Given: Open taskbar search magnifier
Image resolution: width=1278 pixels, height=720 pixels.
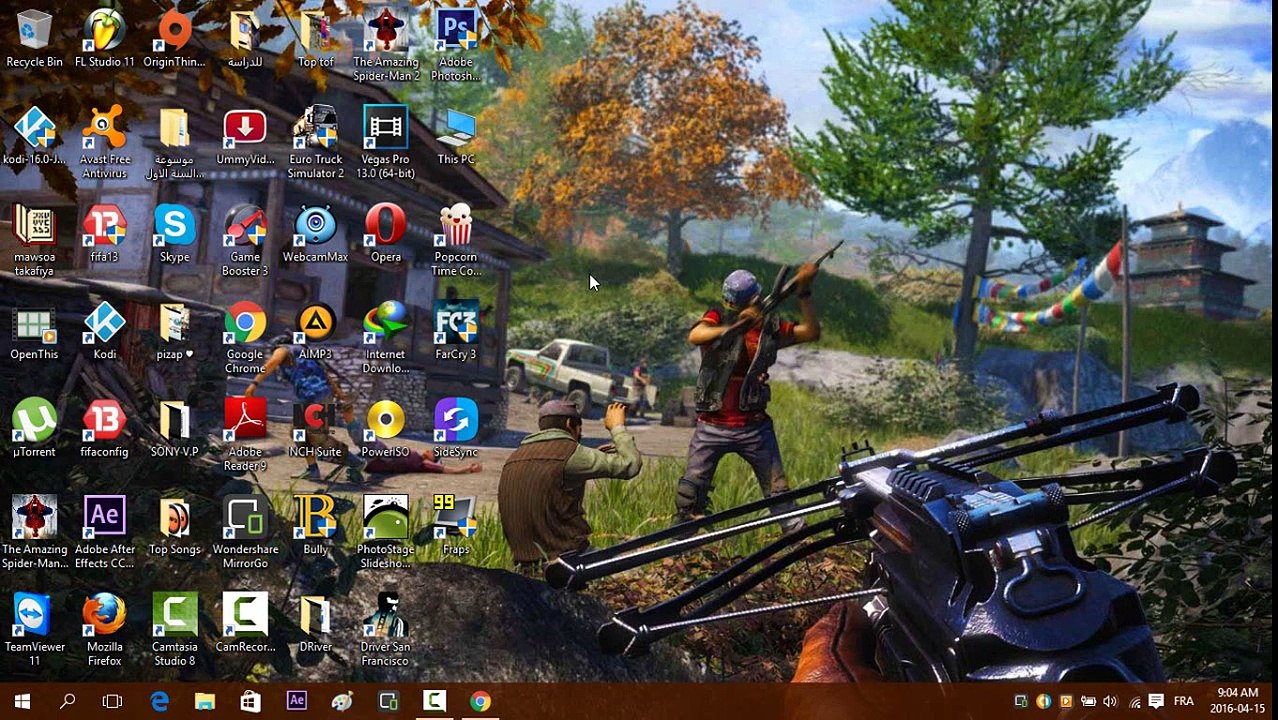Looking at the screenshot, I should [67, 702].
